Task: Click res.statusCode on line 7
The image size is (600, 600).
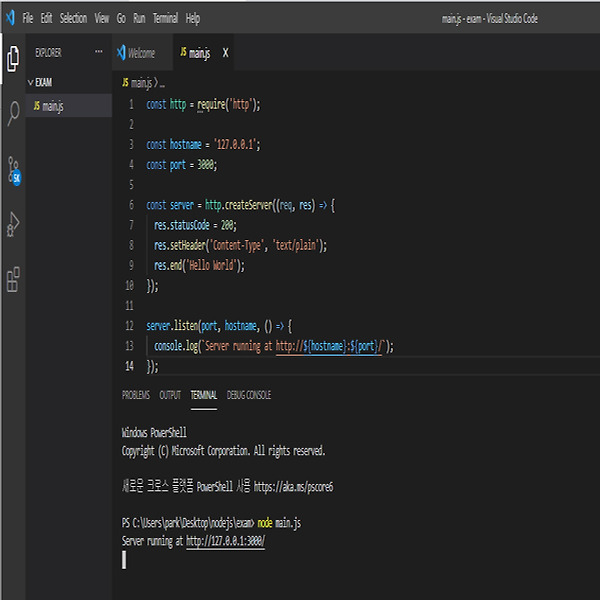Action: pyautogui.click(x=182, y=225)
